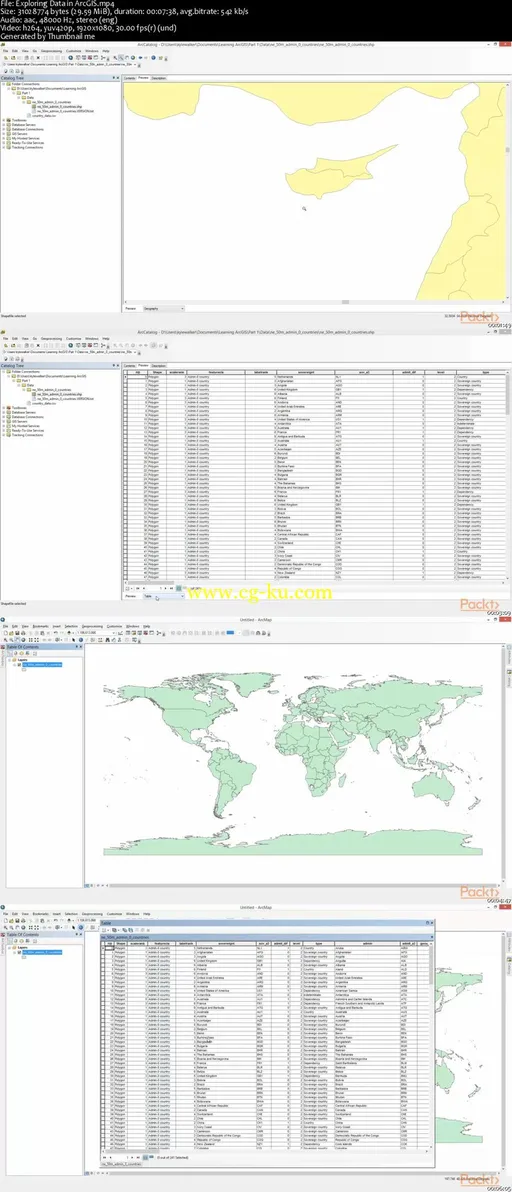Close the Catalog Tree panel in first ArcCatalog frame
Screen dimensions: 512x1192
click(x=119, y=78)
